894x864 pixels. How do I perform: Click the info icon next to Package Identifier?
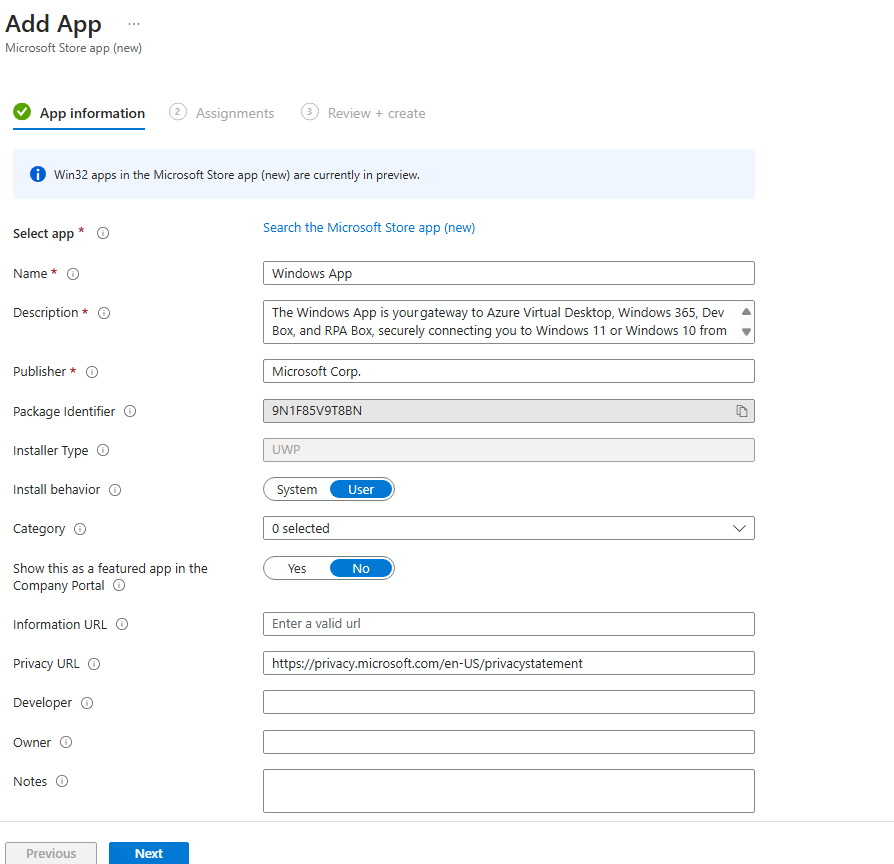130,411
